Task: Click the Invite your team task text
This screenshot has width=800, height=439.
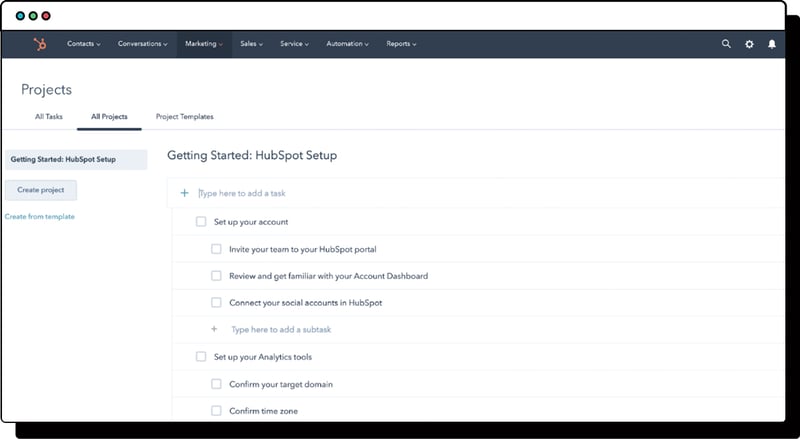Action: [x=303, y=249]
